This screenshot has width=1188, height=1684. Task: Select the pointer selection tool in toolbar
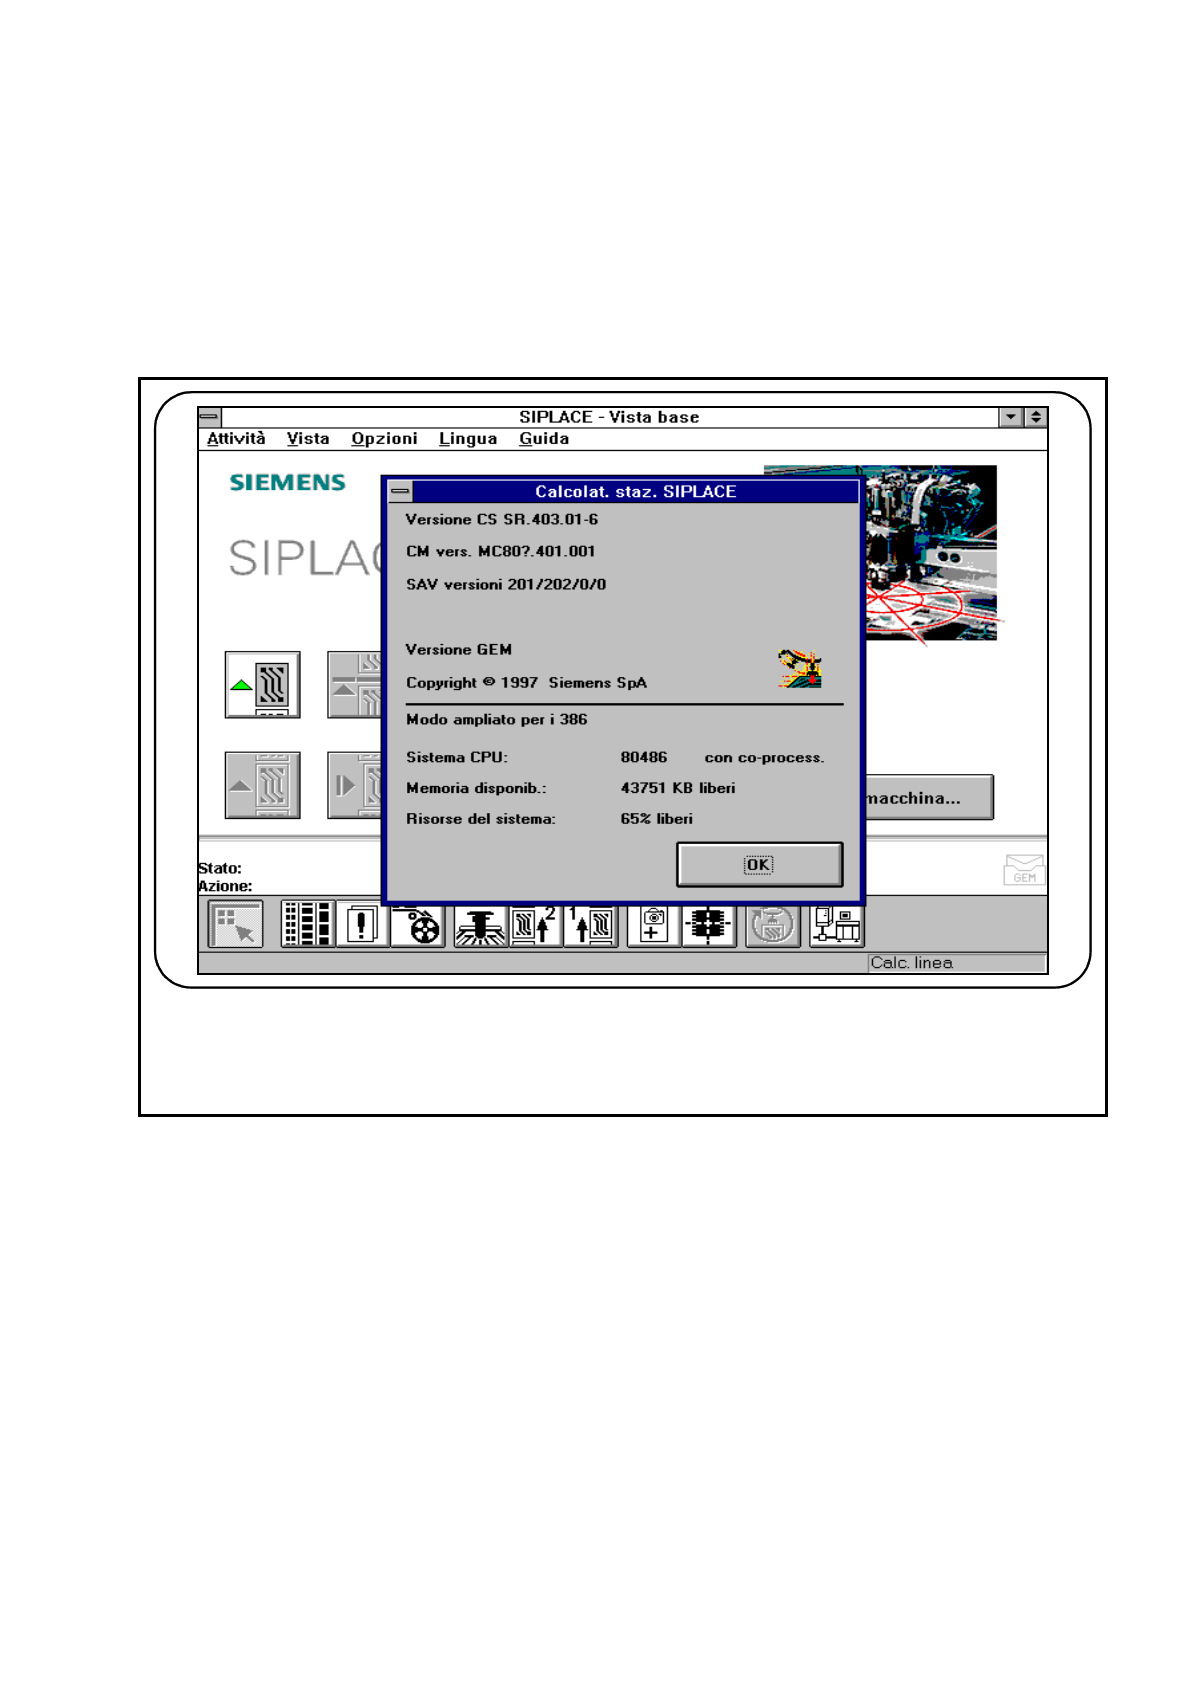point(235,924)
